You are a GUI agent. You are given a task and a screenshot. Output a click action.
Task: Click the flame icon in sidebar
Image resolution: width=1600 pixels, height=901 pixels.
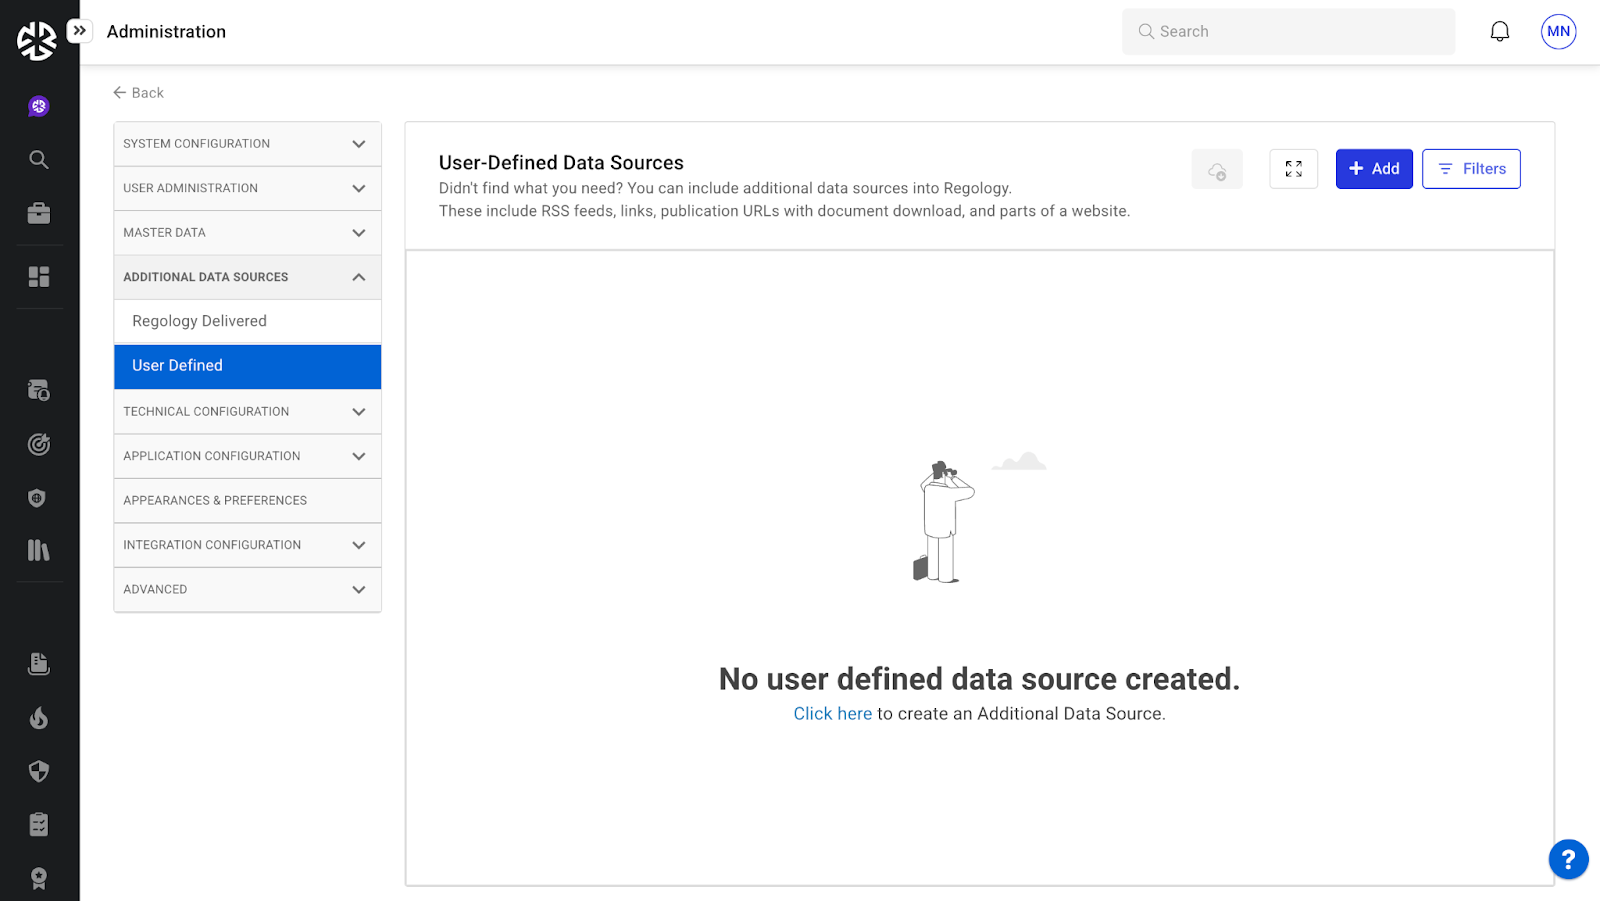(39, 718)
